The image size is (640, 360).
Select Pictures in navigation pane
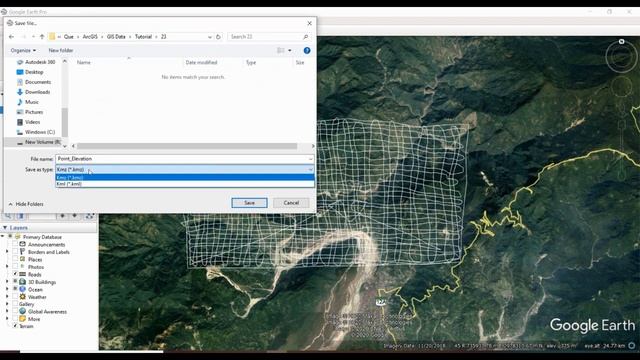(x=30, y=112)
